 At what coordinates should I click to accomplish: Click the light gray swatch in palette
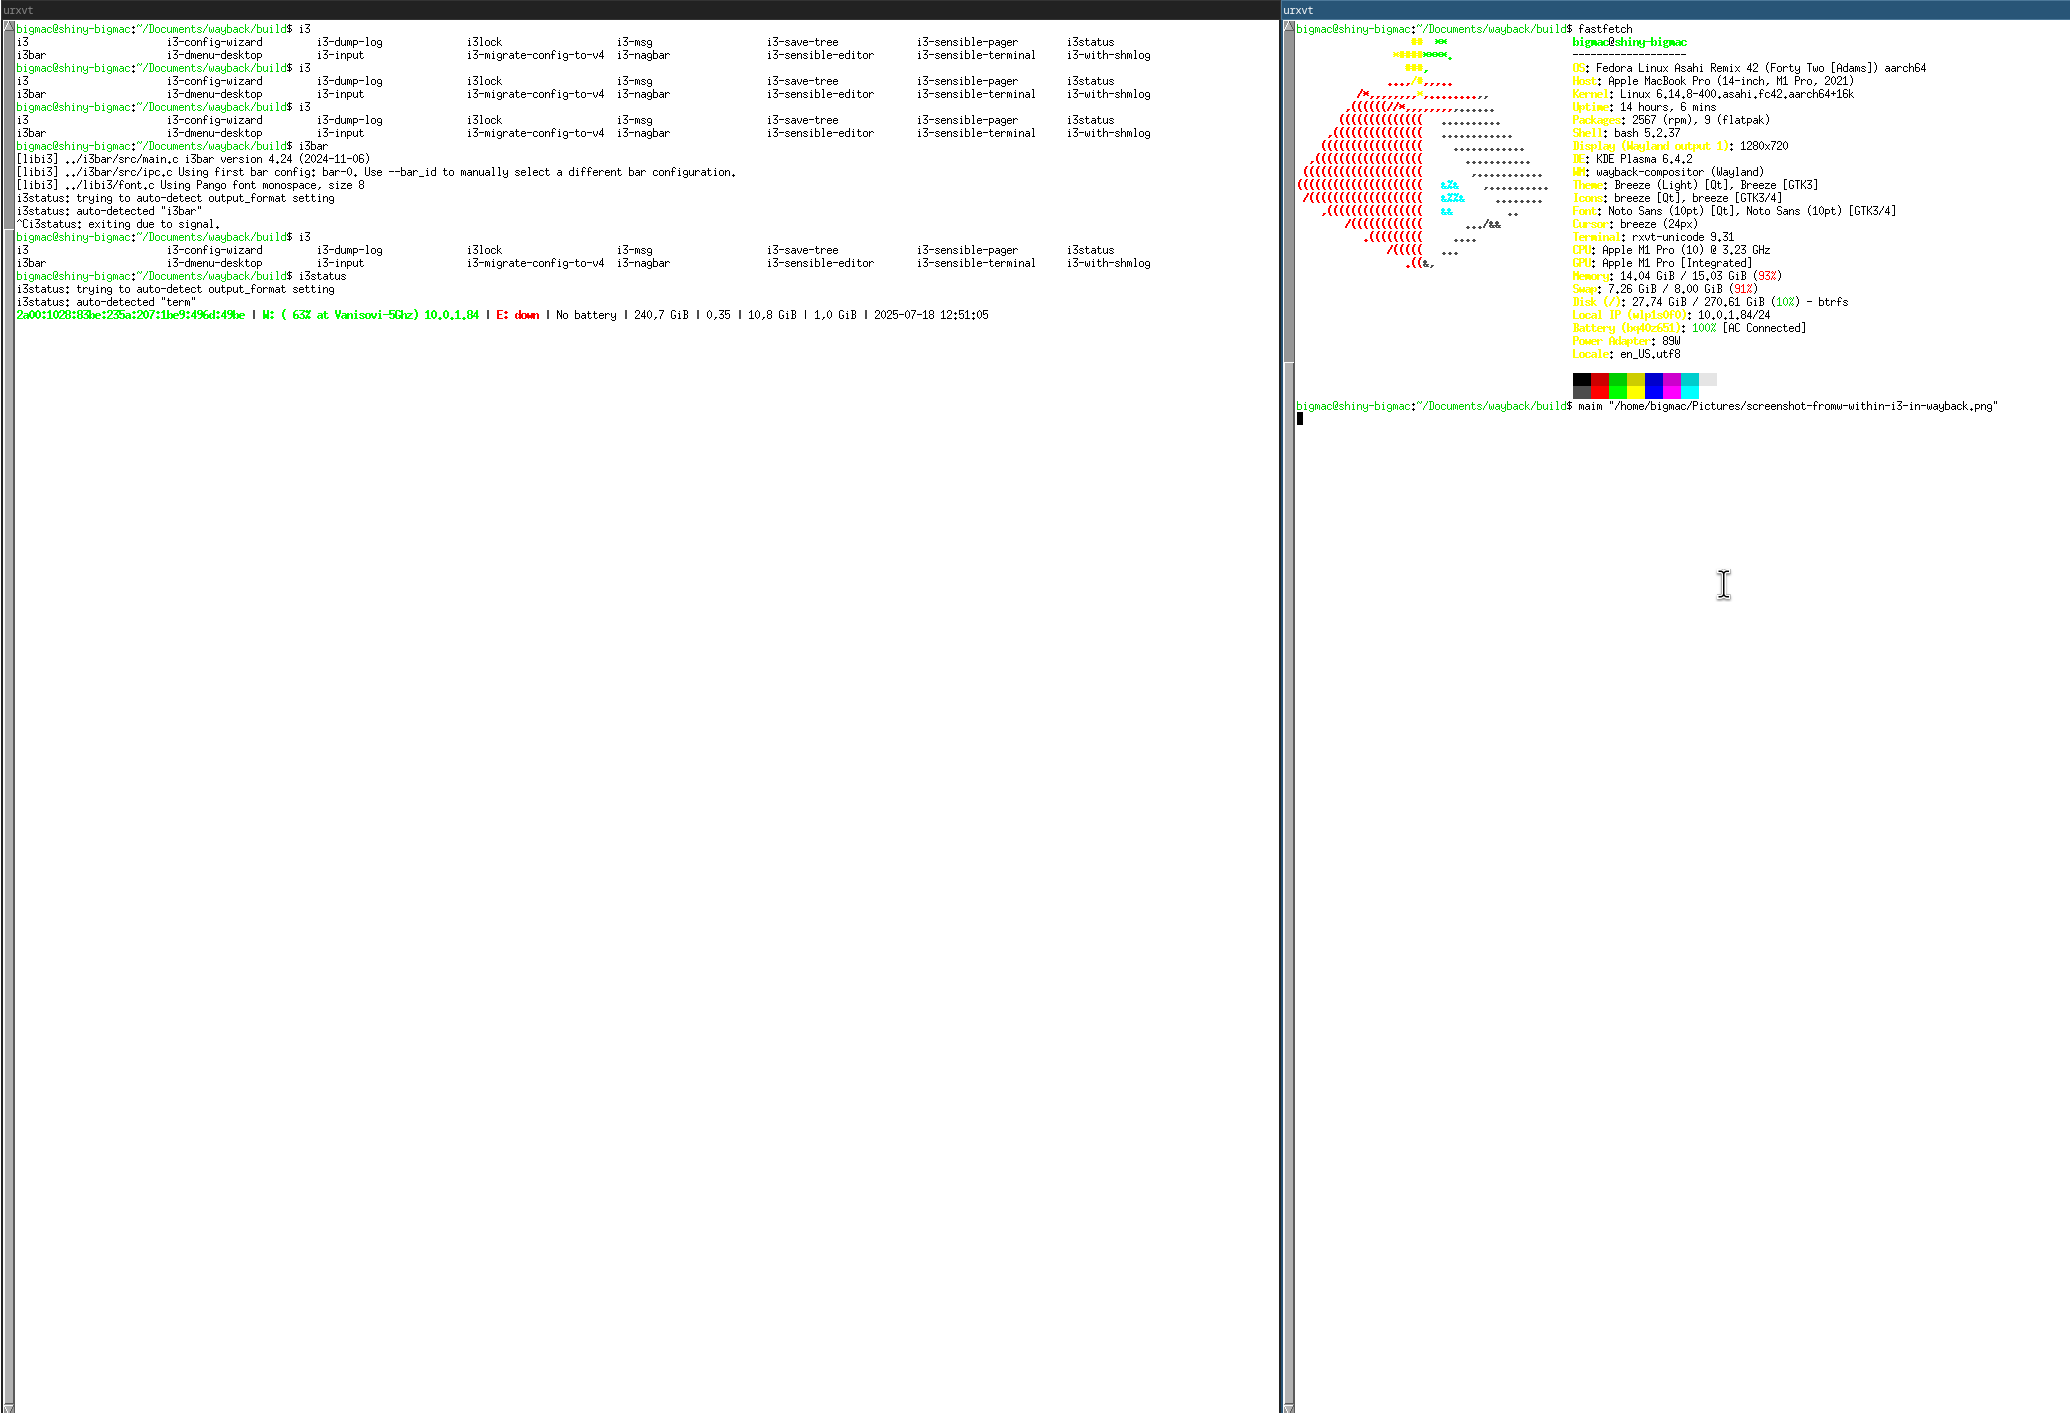[1708, 379]
